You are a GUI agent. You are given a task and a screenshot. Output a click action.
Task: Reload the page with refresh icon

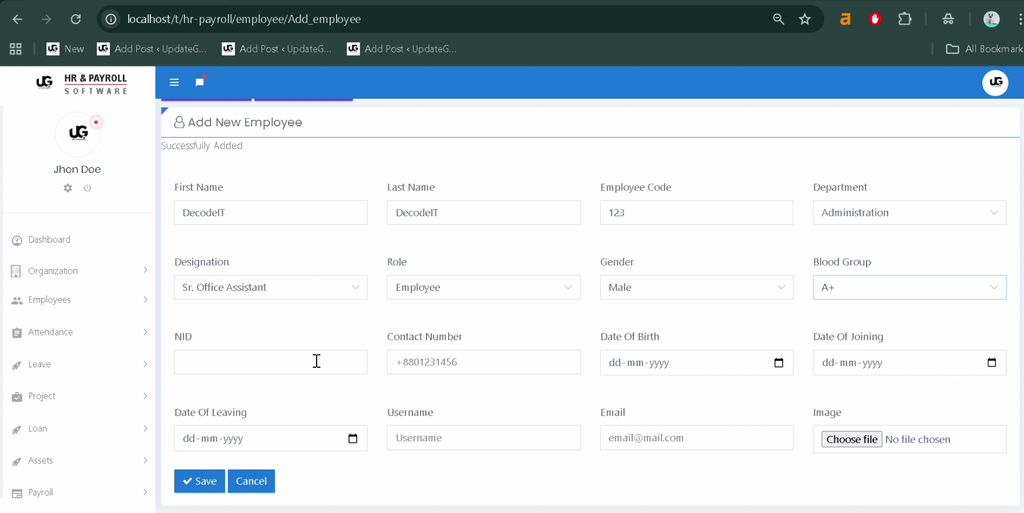pos(76,19)
